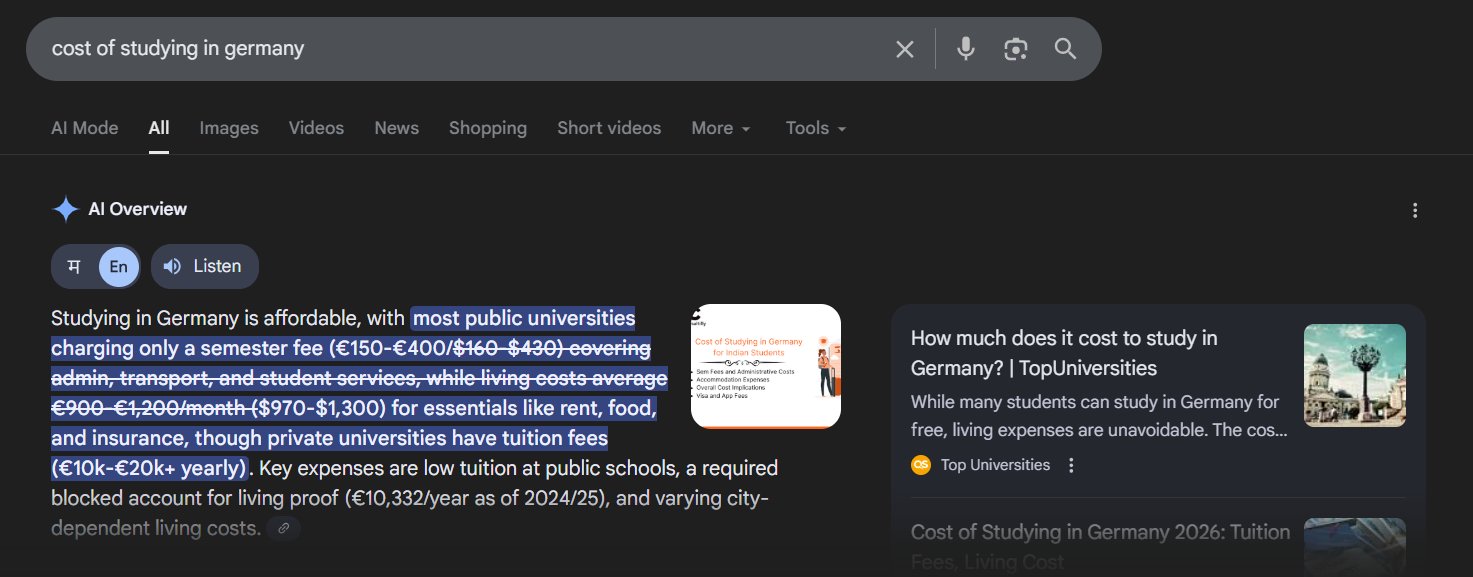Open Google Lens image search icon
Image resolution: width=1473 pixels, height=577 pixels.
tap(1015, 49)
